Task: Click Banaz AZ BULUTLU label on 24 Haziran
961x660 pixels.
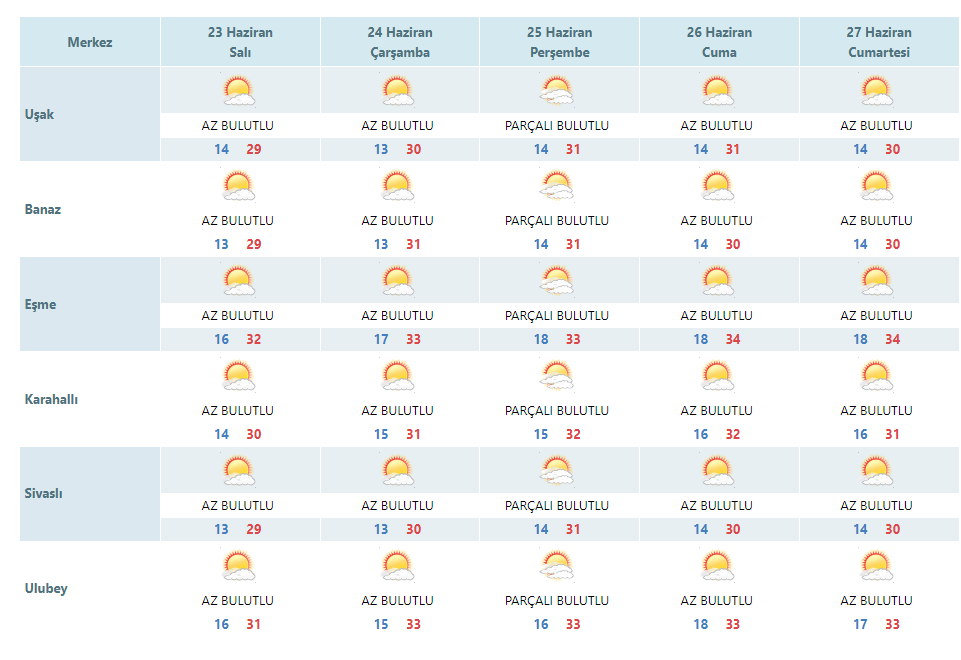Action: (398, 221)
